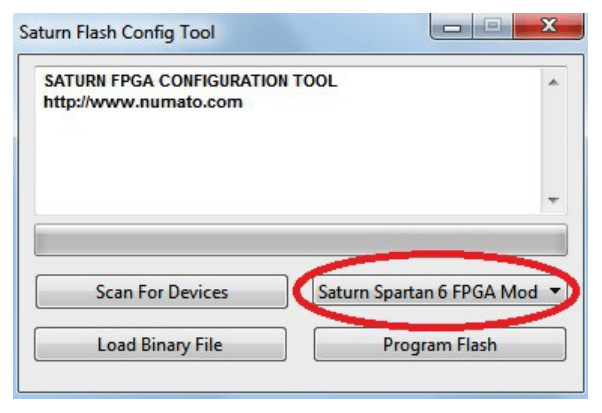Click the SATURN FPGA CONFIGURATION TOOL heading line
The image size is (602, 413).
click(x=190, y=82)
